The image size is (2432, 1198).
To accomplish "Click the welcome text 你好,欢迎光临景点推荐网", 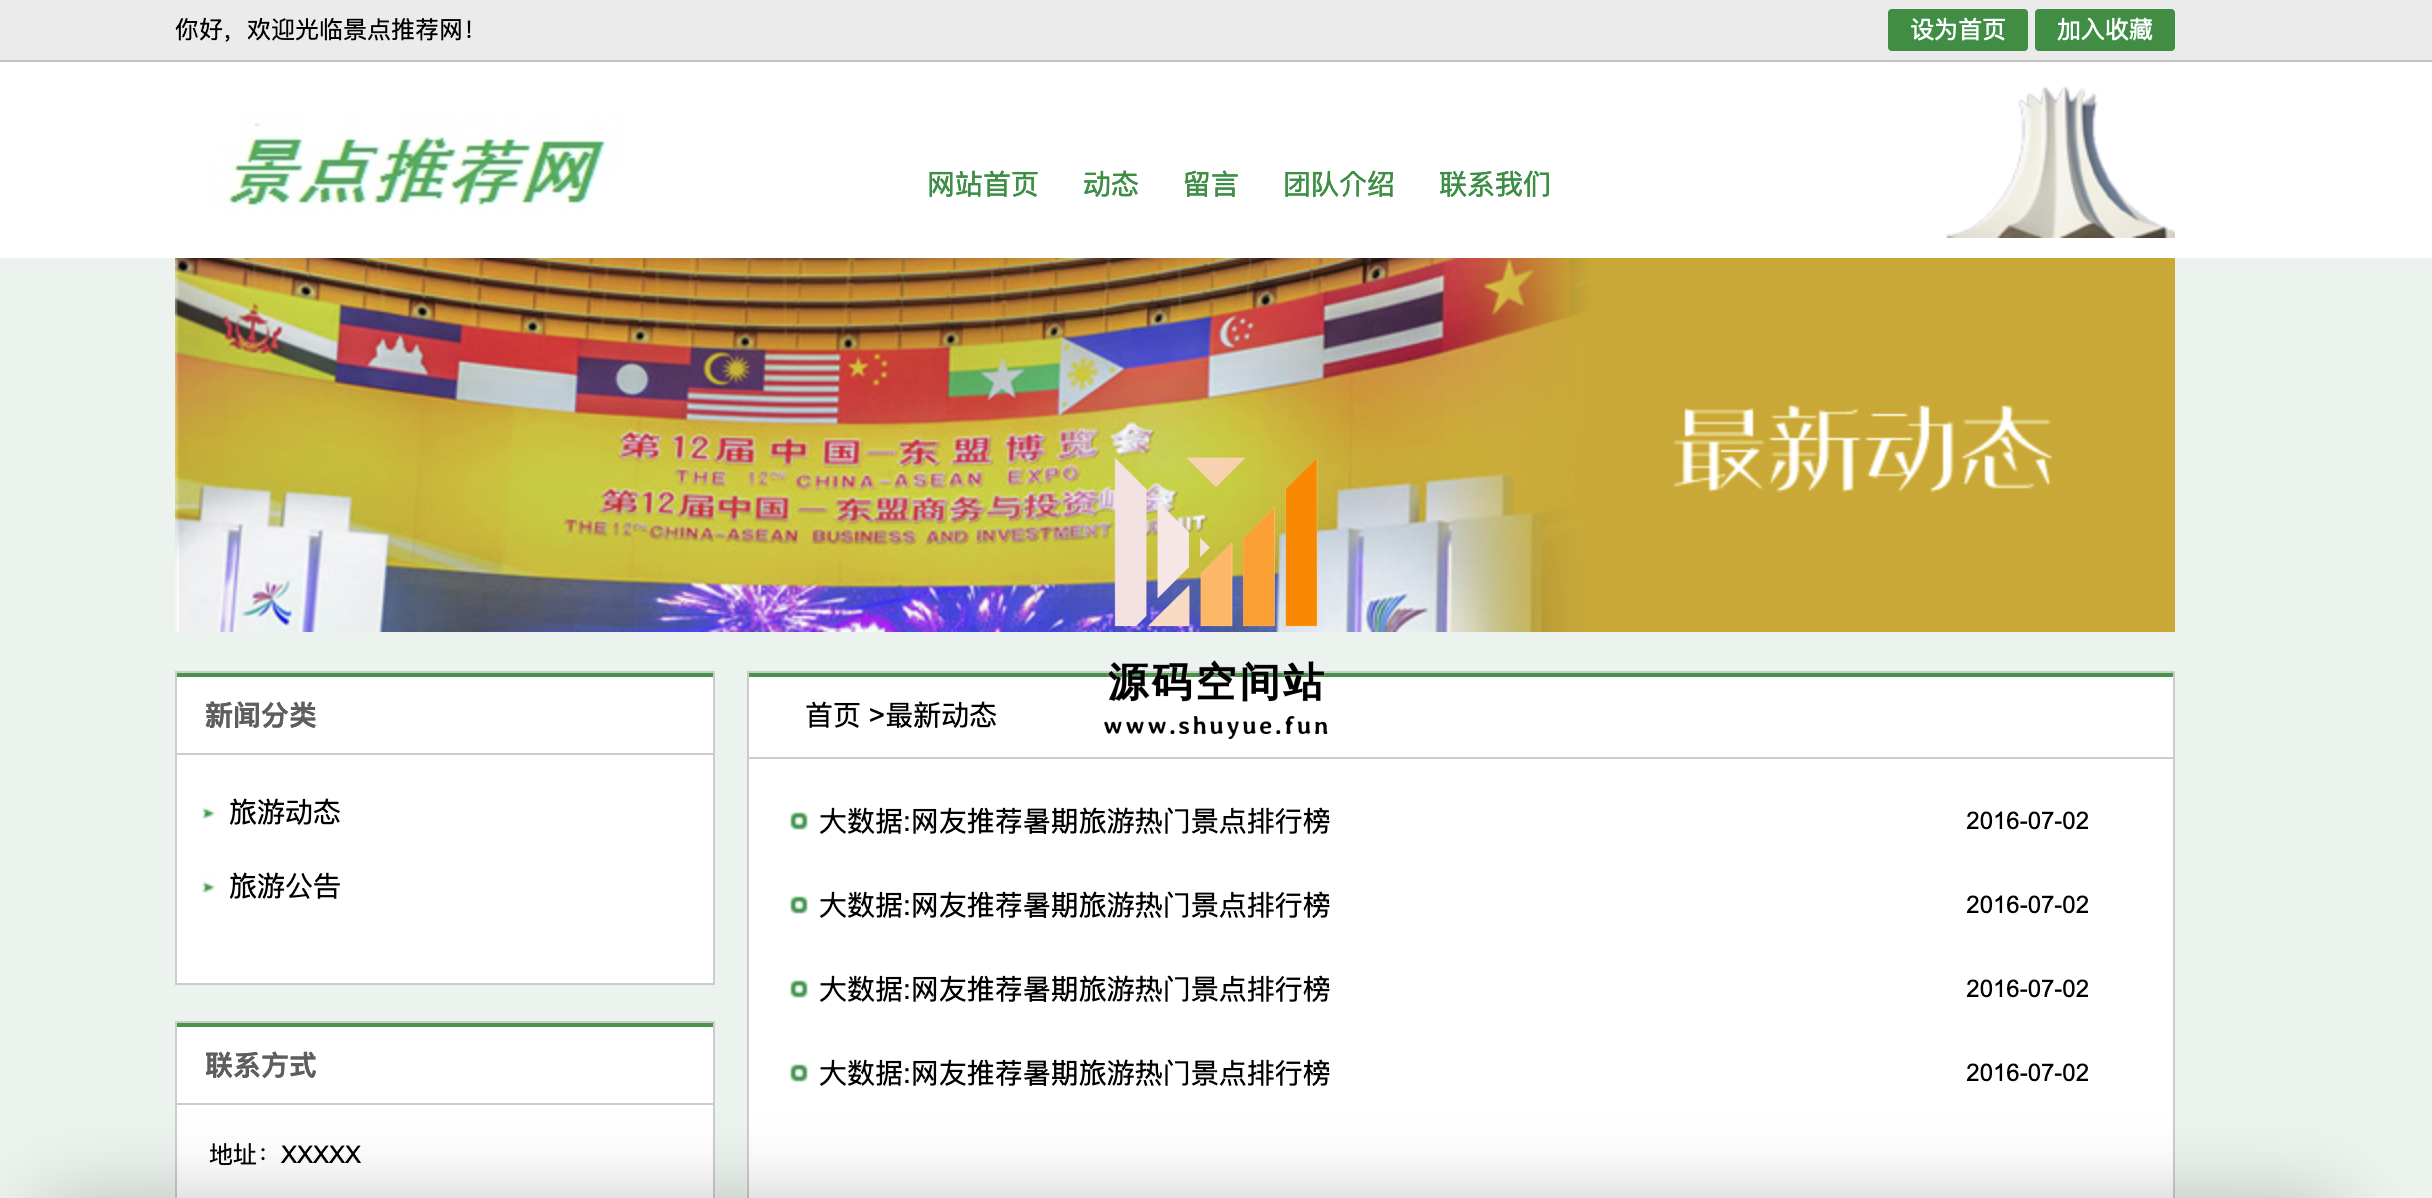I will tap(323, 30).
